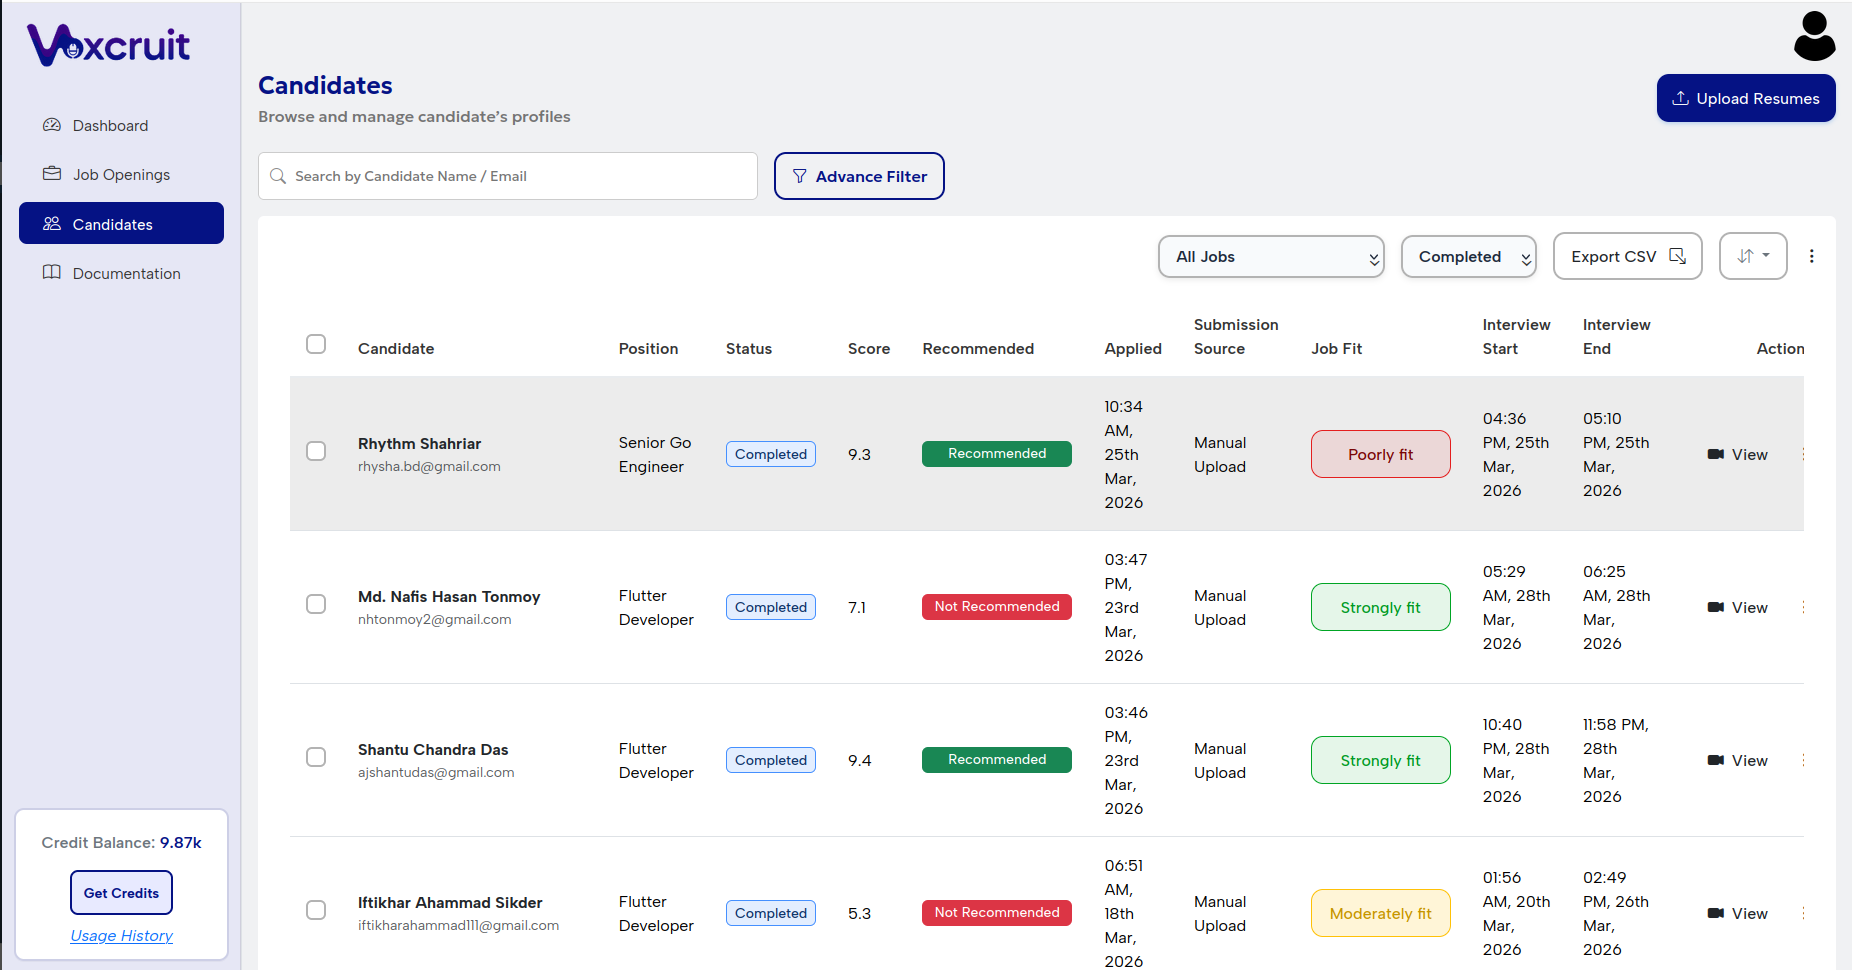This screenshot has width=1852, height=970.
Task: Select Rhythm Shahriar's row checkbox
Action: (x=316, y=452)
